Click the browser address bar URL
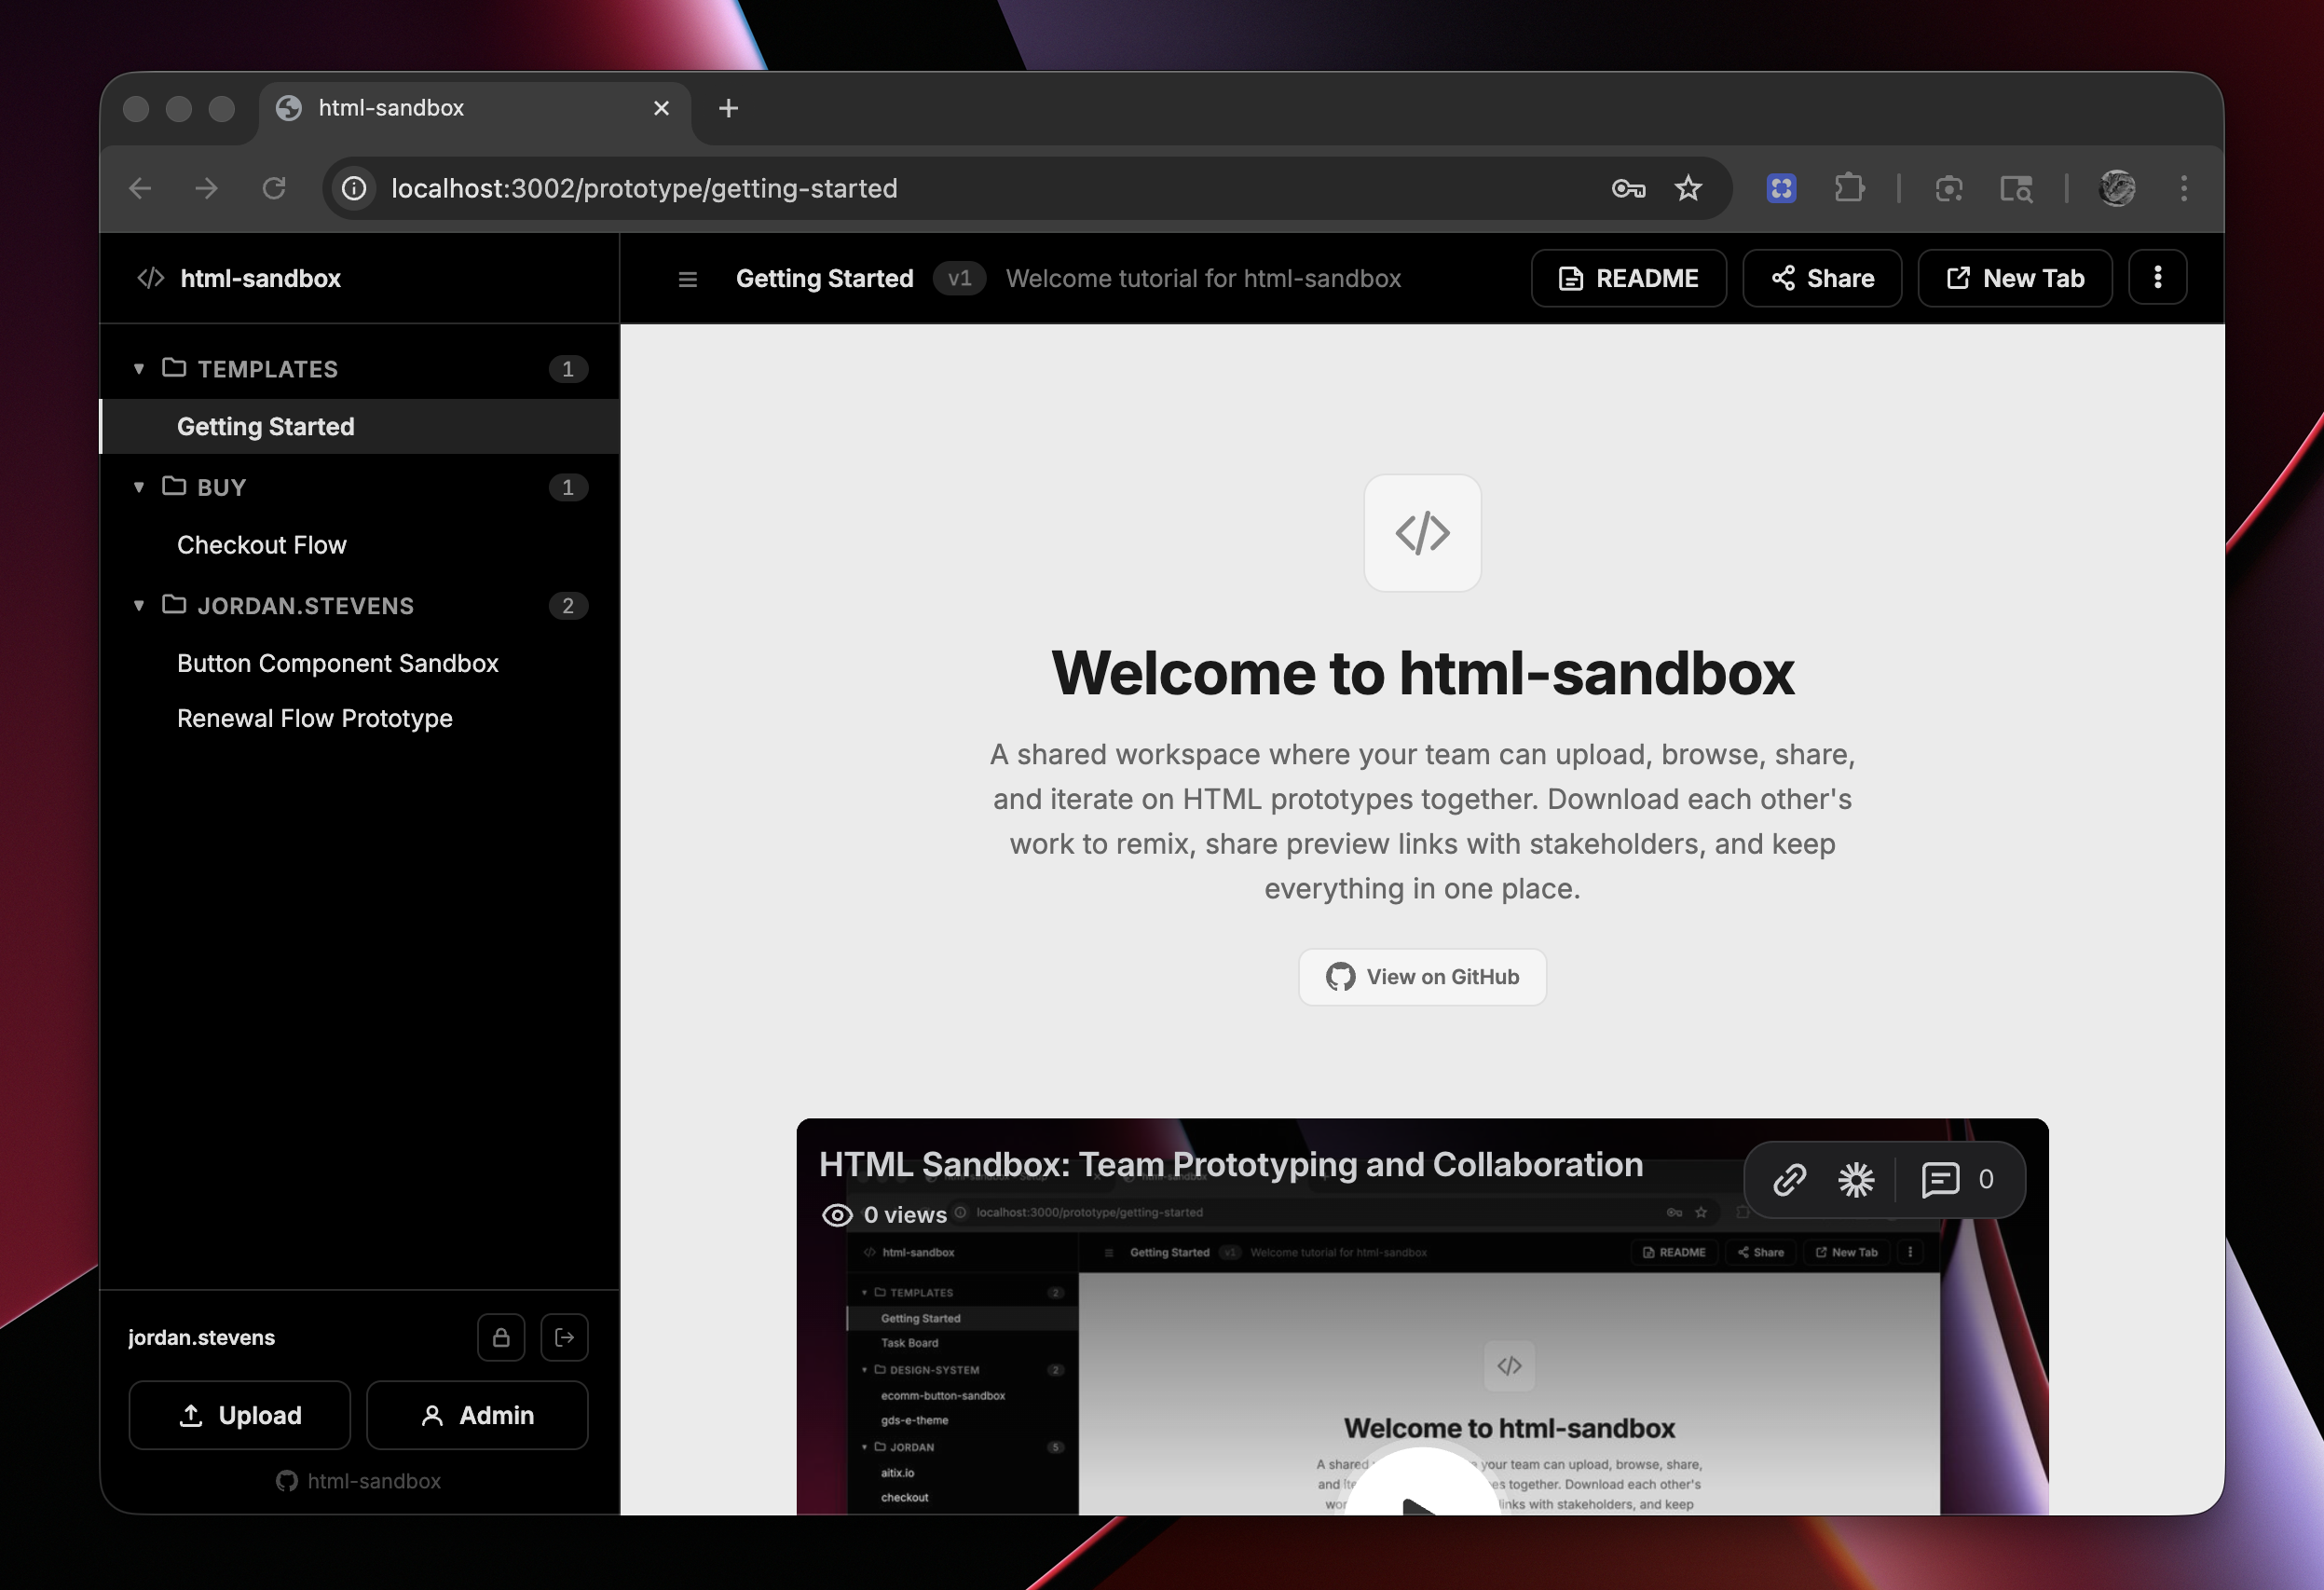This screenshot has height=1590, width=2324. (x=644, y=188)
